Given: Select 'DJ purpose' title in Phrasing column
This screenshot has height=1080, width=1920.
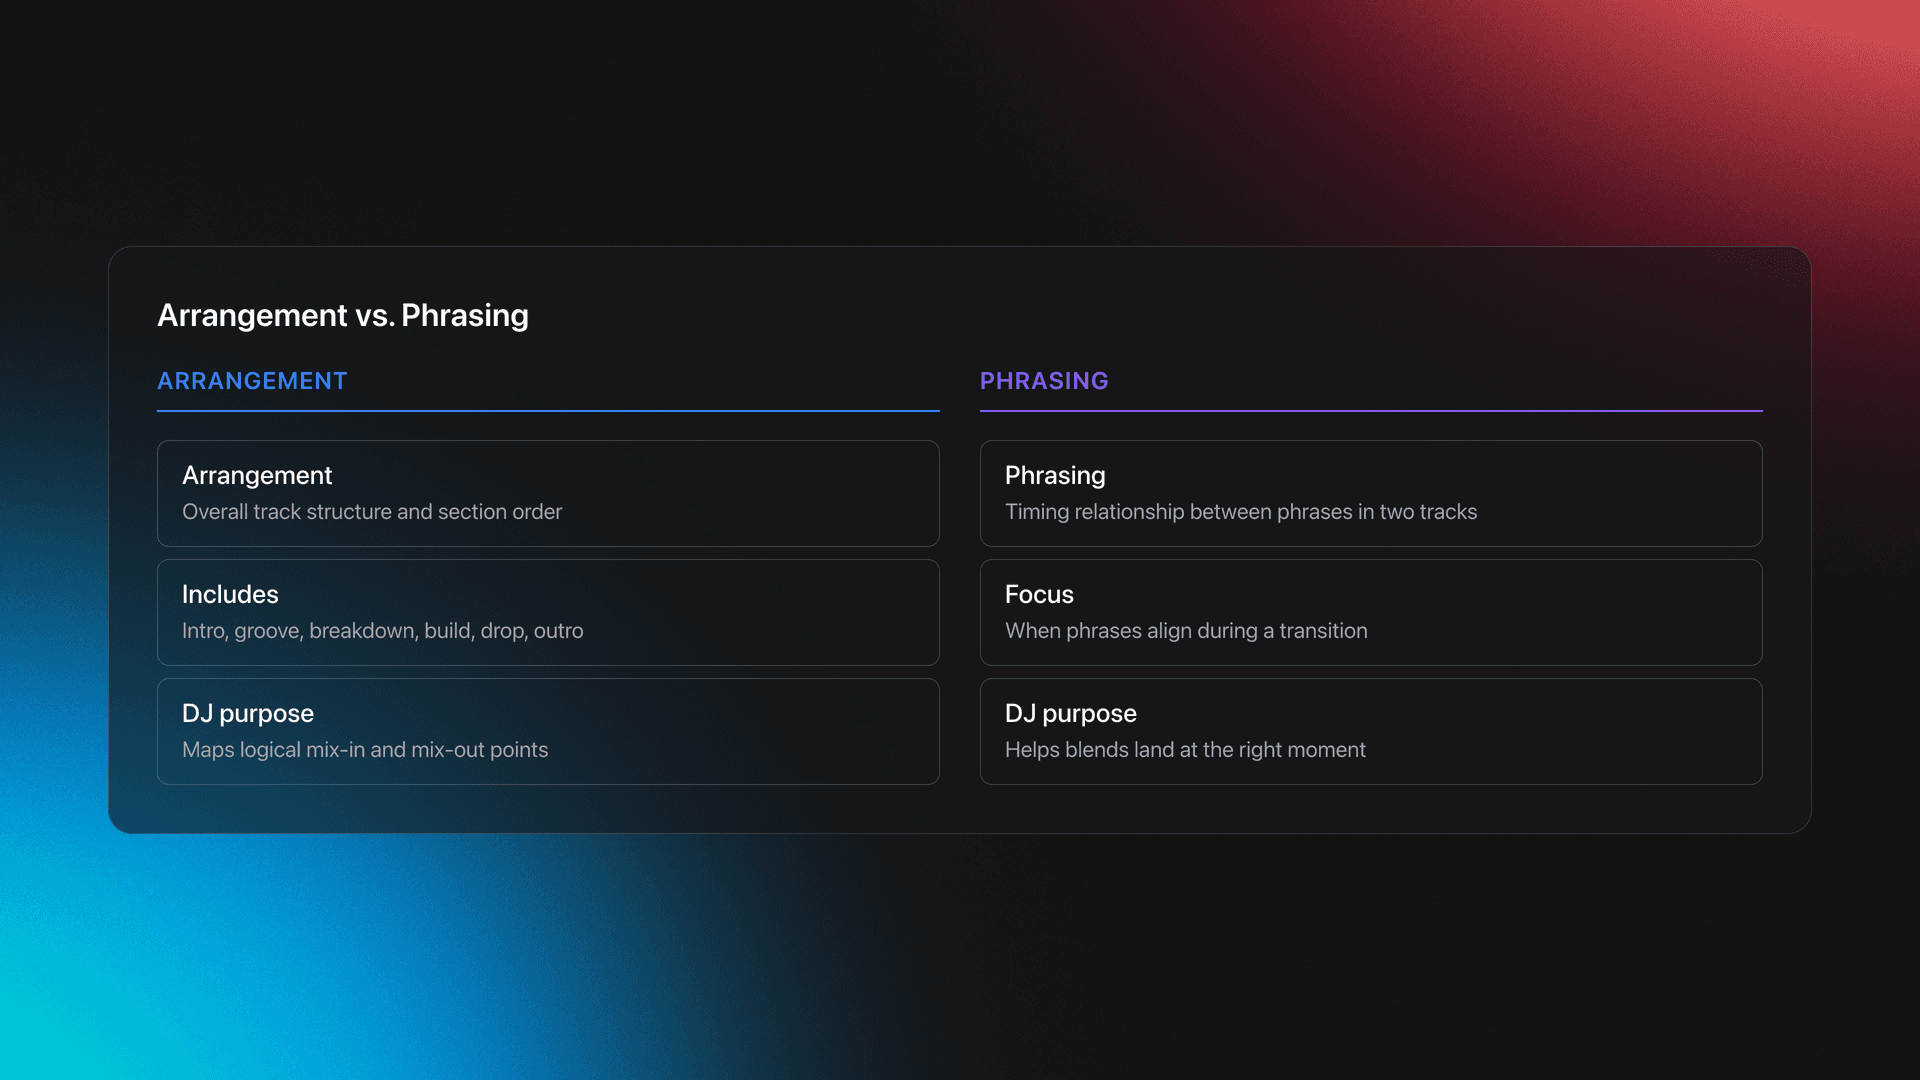Looking at the screenshot, I should pyautogui.click(x=1070, y=713).
